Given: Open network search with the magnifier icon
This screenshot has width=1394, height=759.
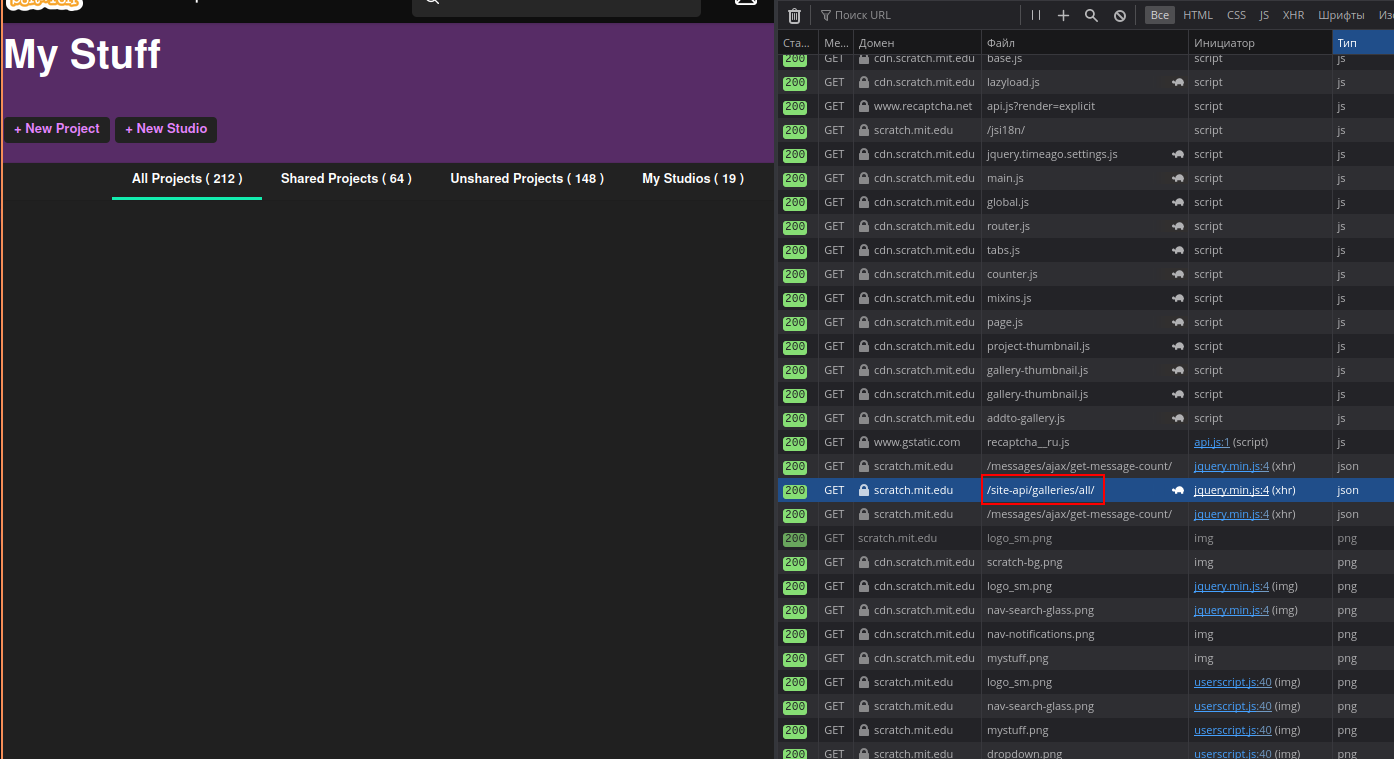Looking at the screenshot, I should (x=1091, y=16).
